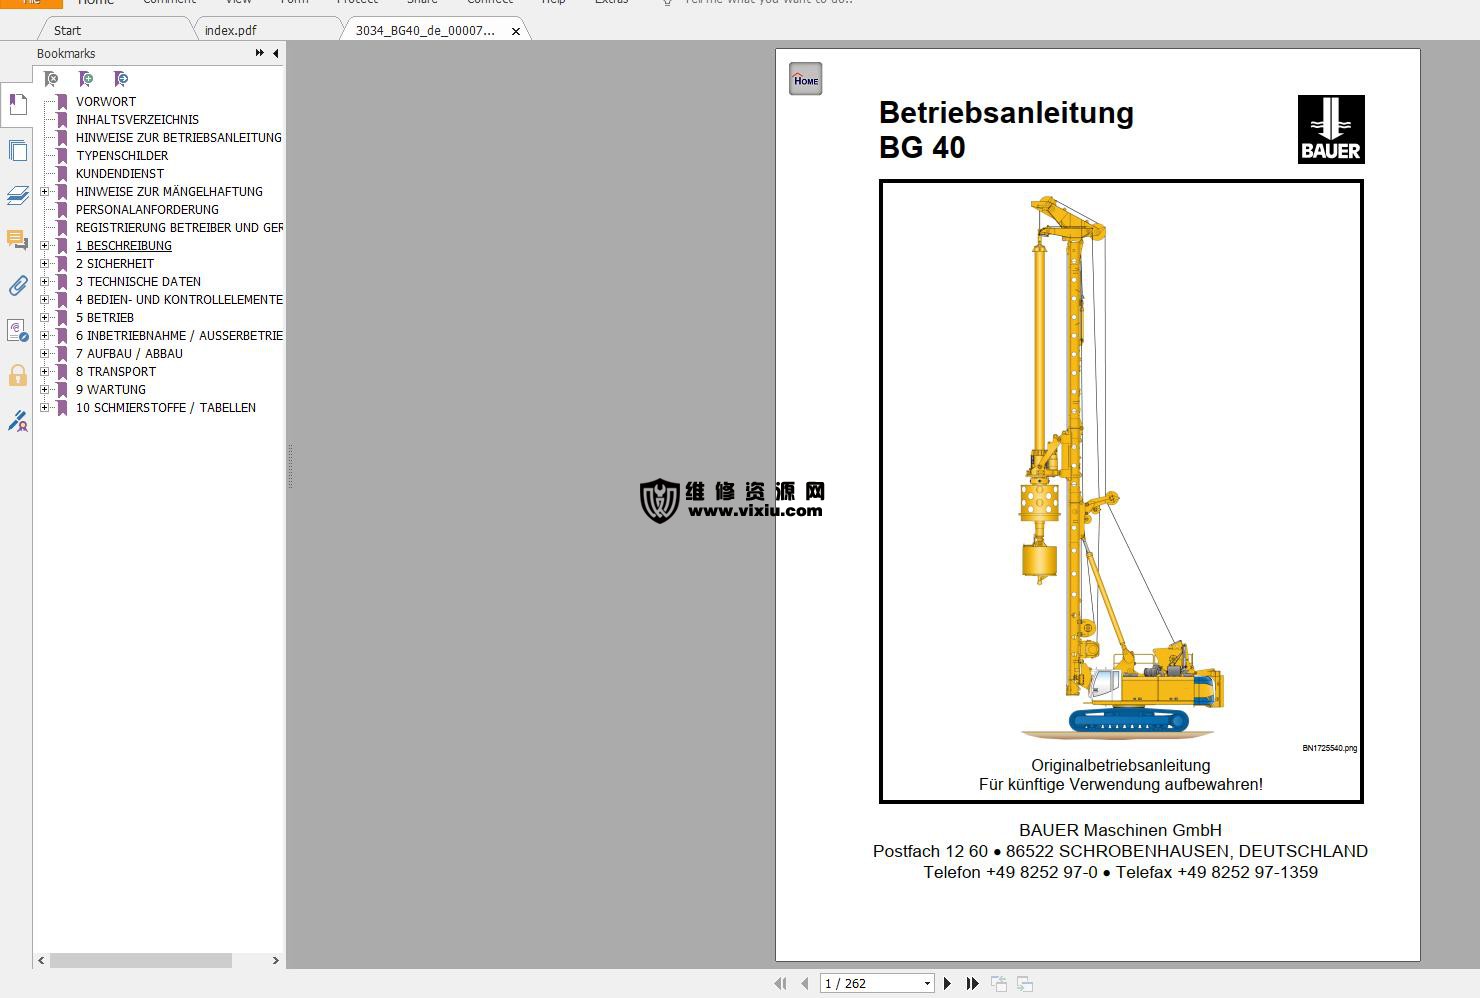Expand 4 BEDIEN- UND KONTROLLELEMENTE node
Image resolution: width=1480 pixels, height=998 pixels.
(x=44, y=299)
